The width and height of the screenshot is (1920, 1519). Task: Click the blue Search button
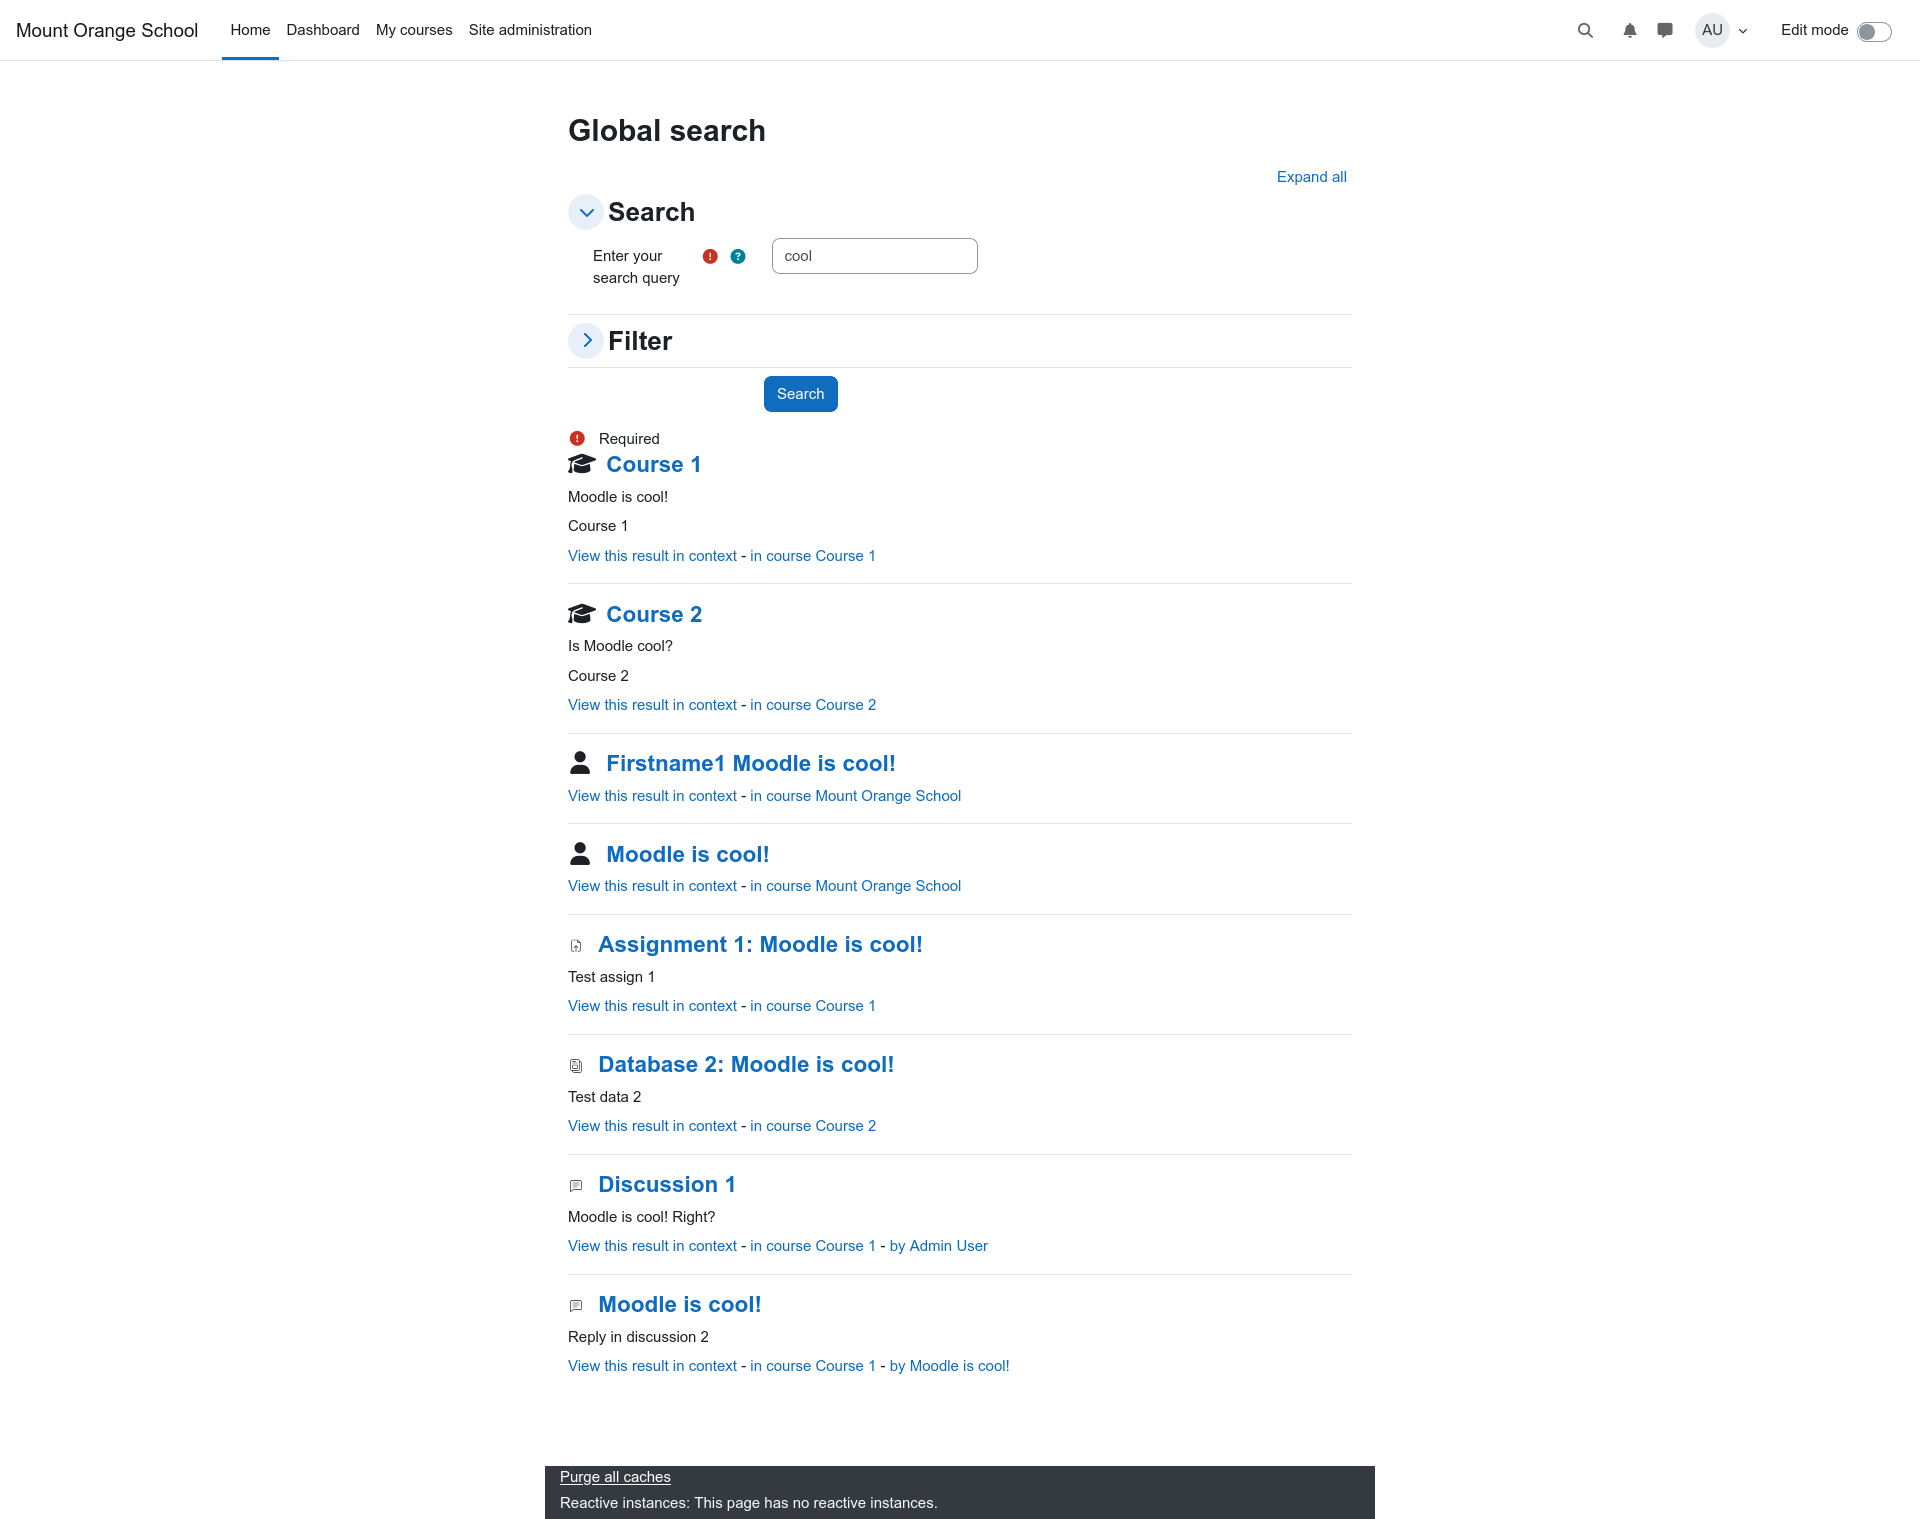(x=801, y=394)
